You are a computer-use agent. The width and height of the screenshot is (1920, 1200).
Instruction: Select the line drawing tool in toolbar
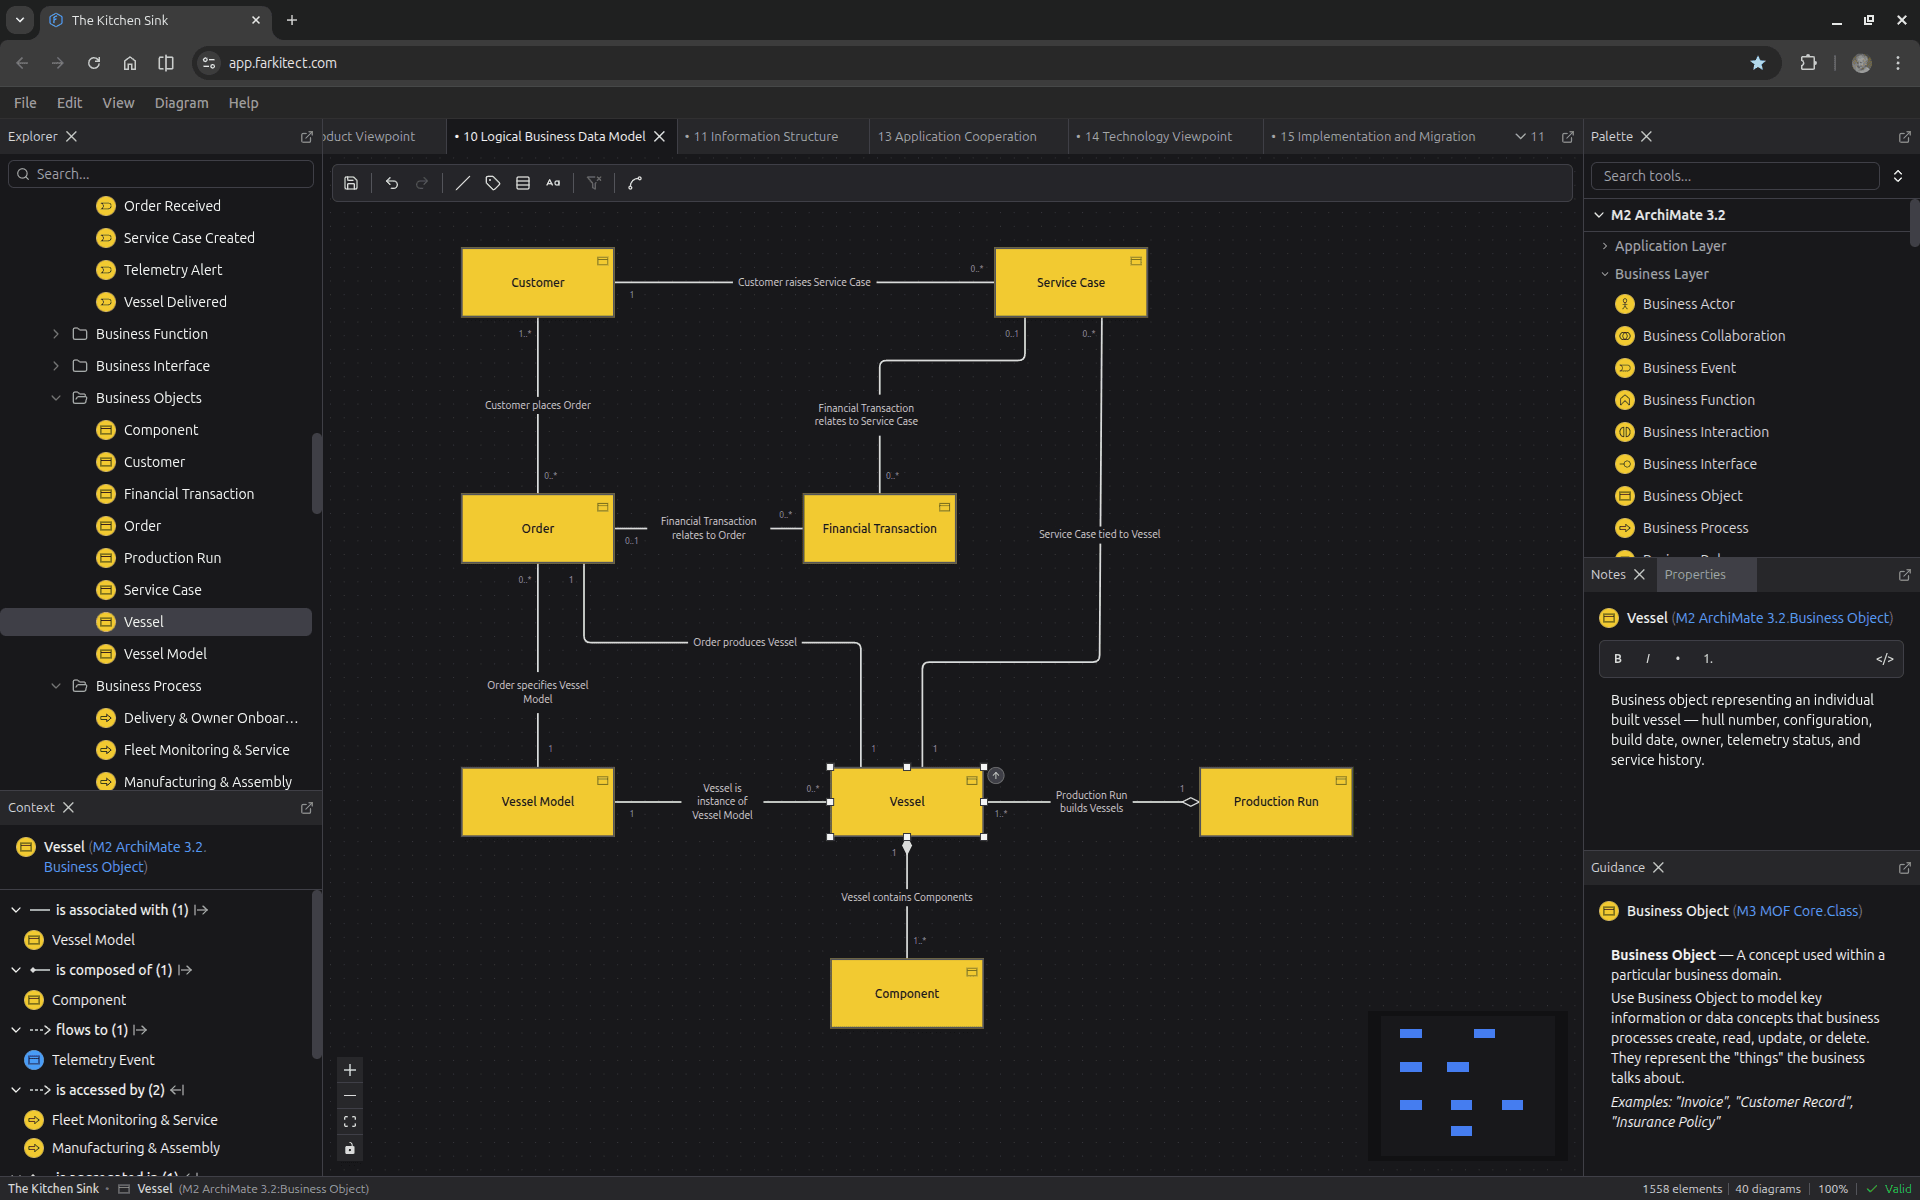(463, 183)
